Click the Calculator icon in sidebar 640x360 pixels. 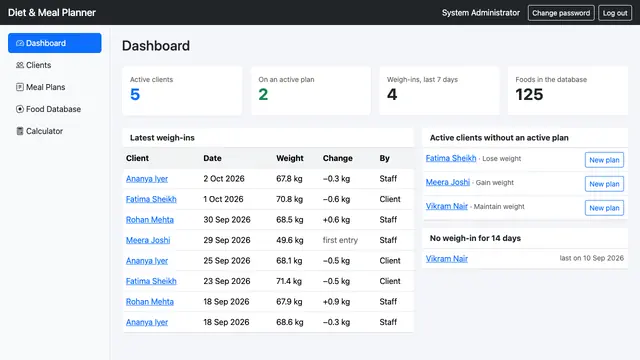[20, 131]
